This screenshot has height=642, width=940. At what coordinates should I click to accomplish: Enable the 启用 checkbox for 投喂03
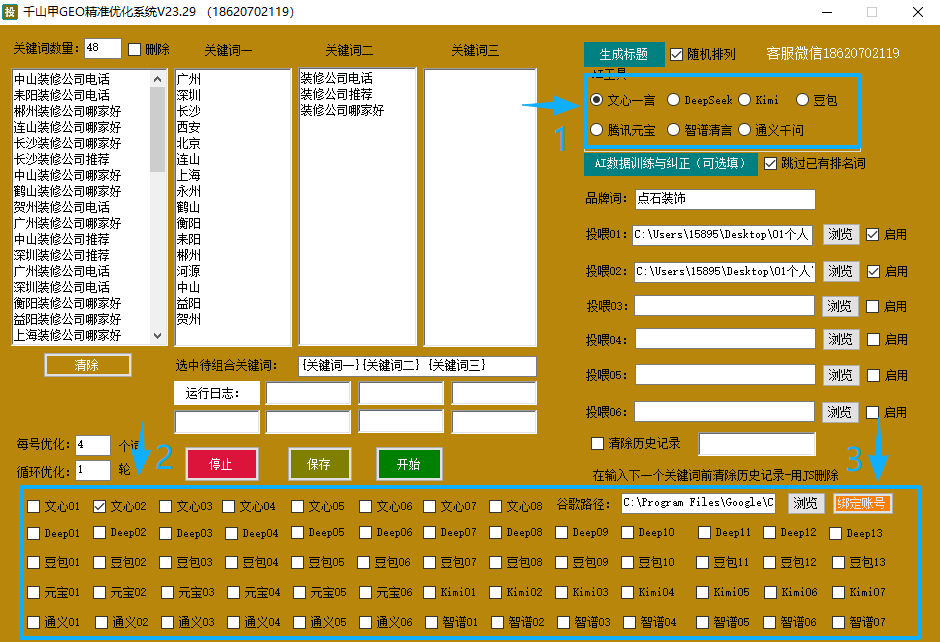873,306
